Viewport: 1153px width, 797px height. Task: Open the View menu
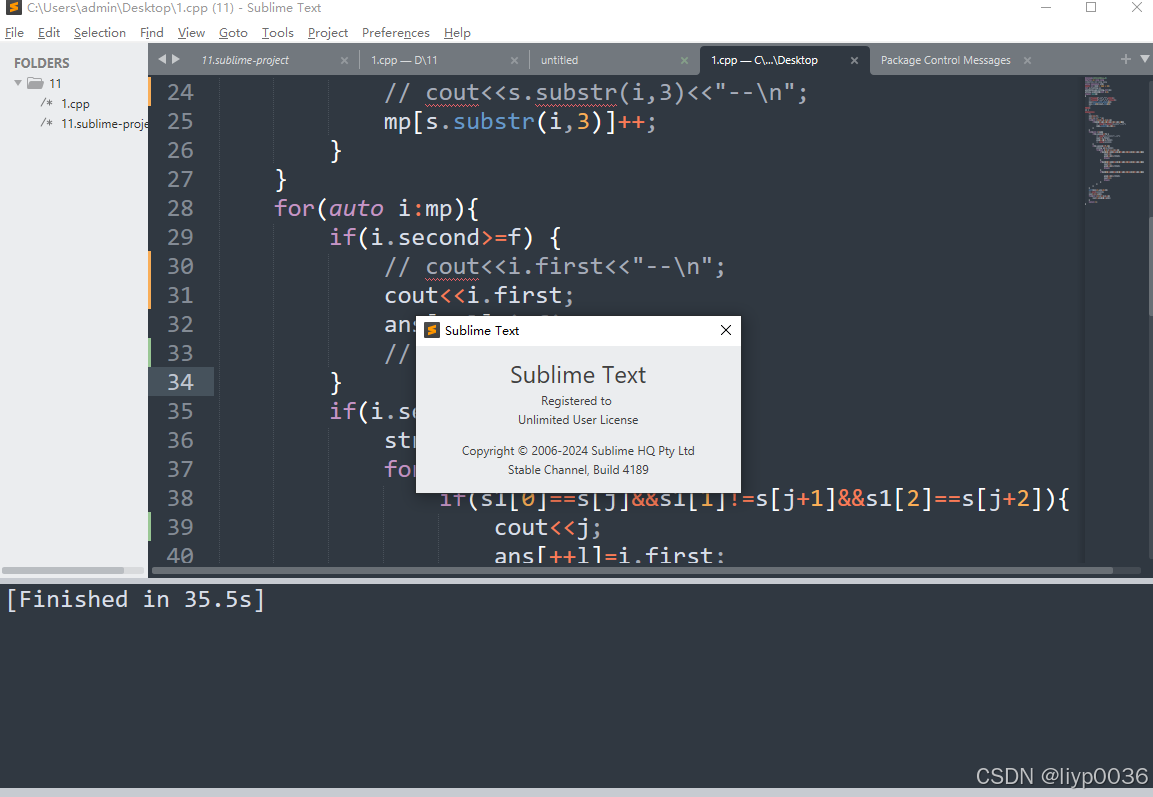pyautogui.click(x=191, y=32)
